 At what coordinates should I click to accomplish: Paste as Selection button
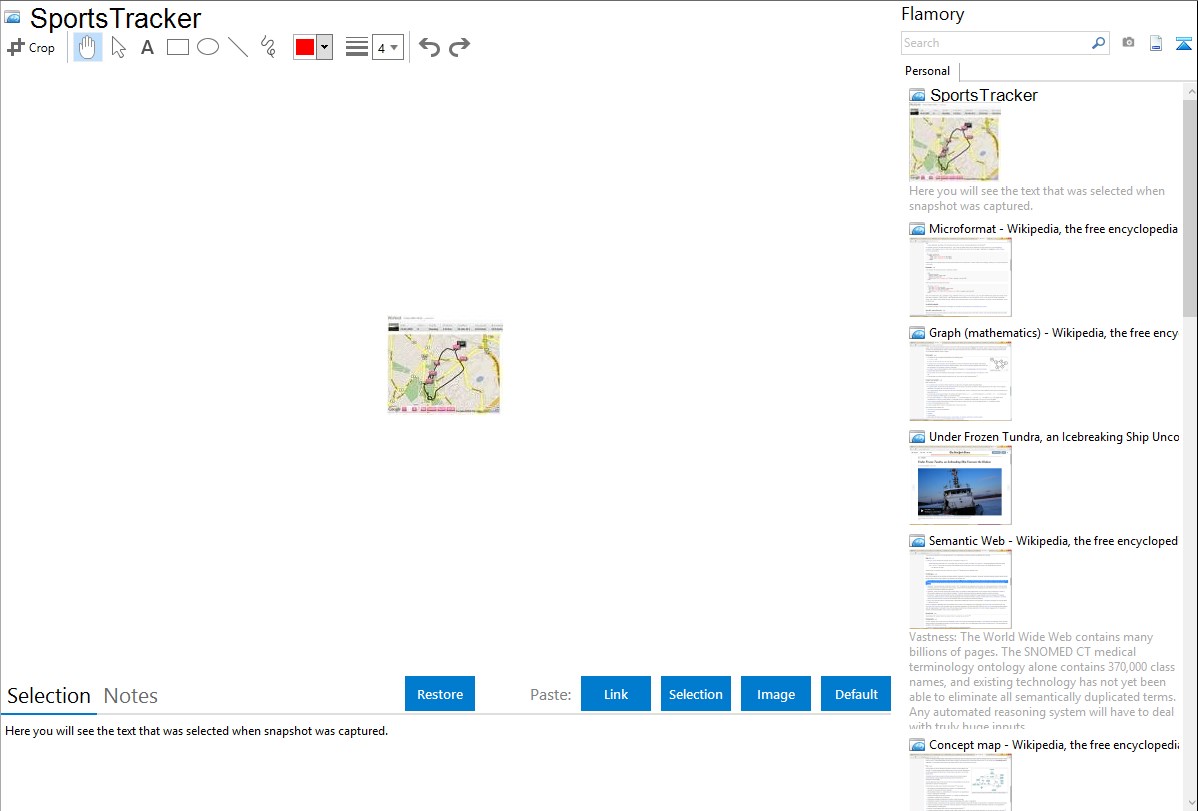pos(695,694)
